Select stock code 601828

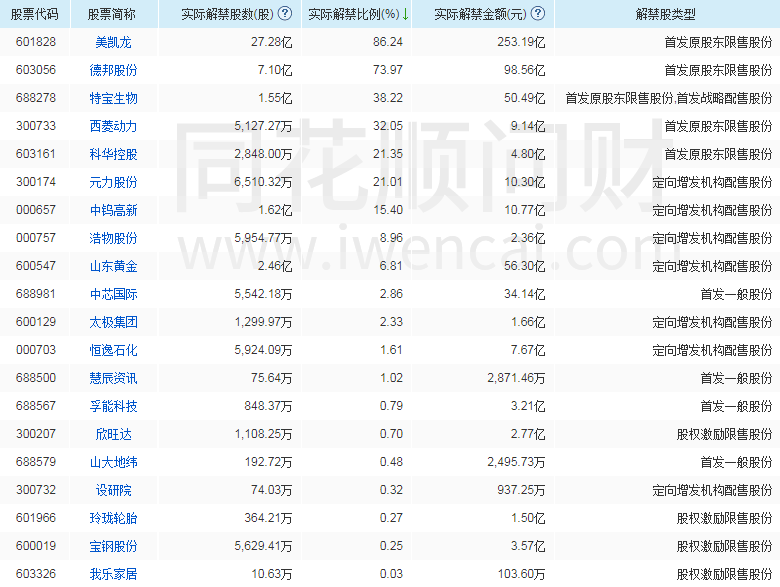[x=36, y=42]
